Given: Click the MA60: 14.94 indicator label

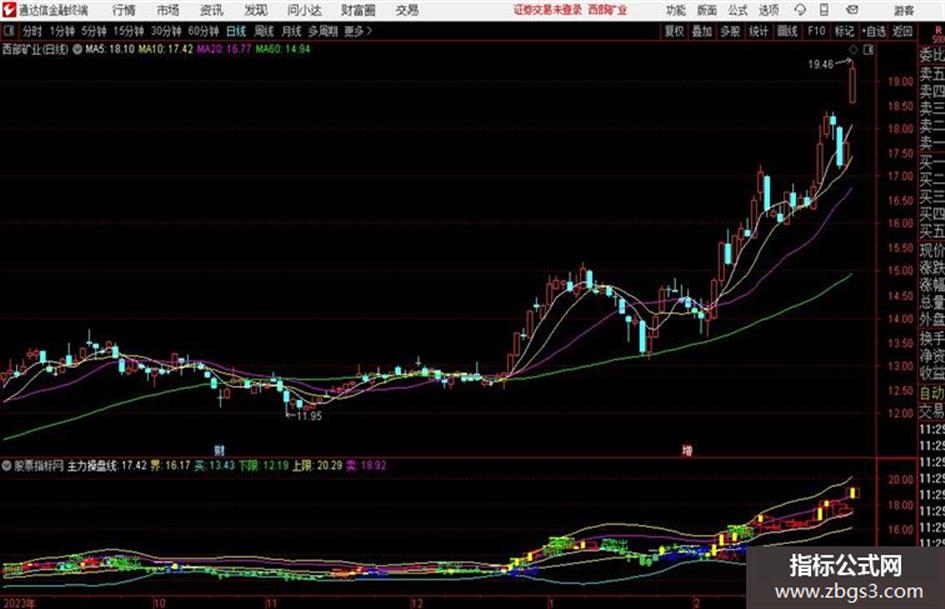Looking at the screenshot, I should tap(282, 49).
